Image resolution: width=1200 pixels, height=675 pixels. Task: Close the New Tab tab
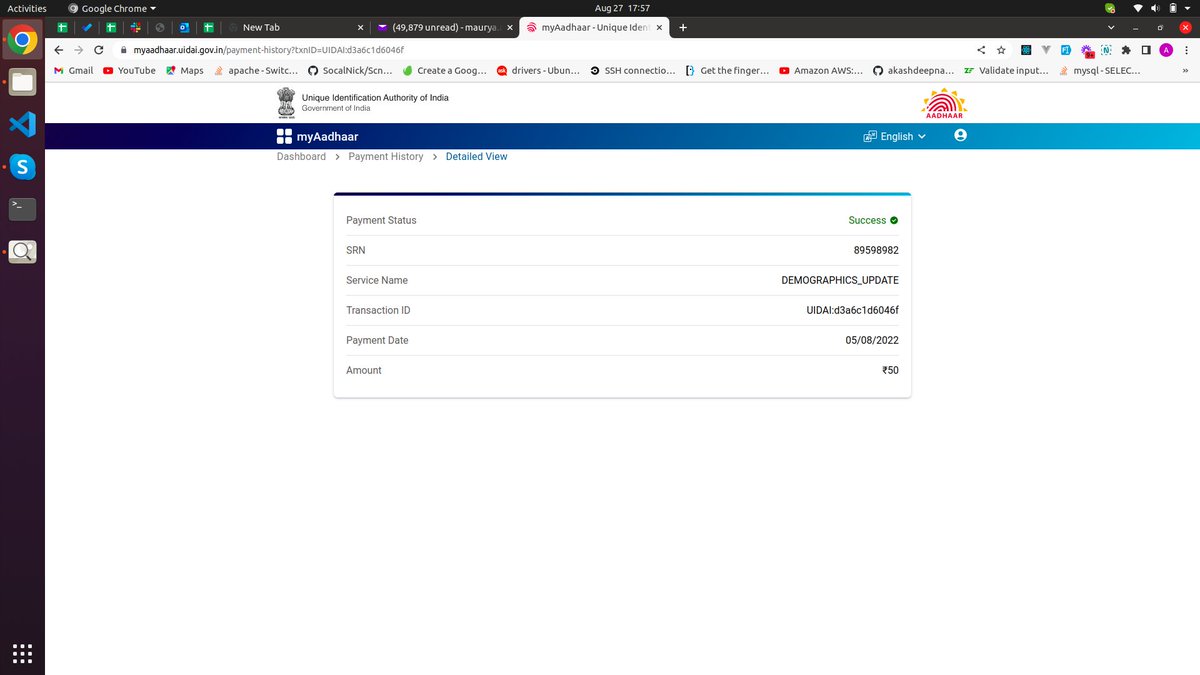[360, 27]
